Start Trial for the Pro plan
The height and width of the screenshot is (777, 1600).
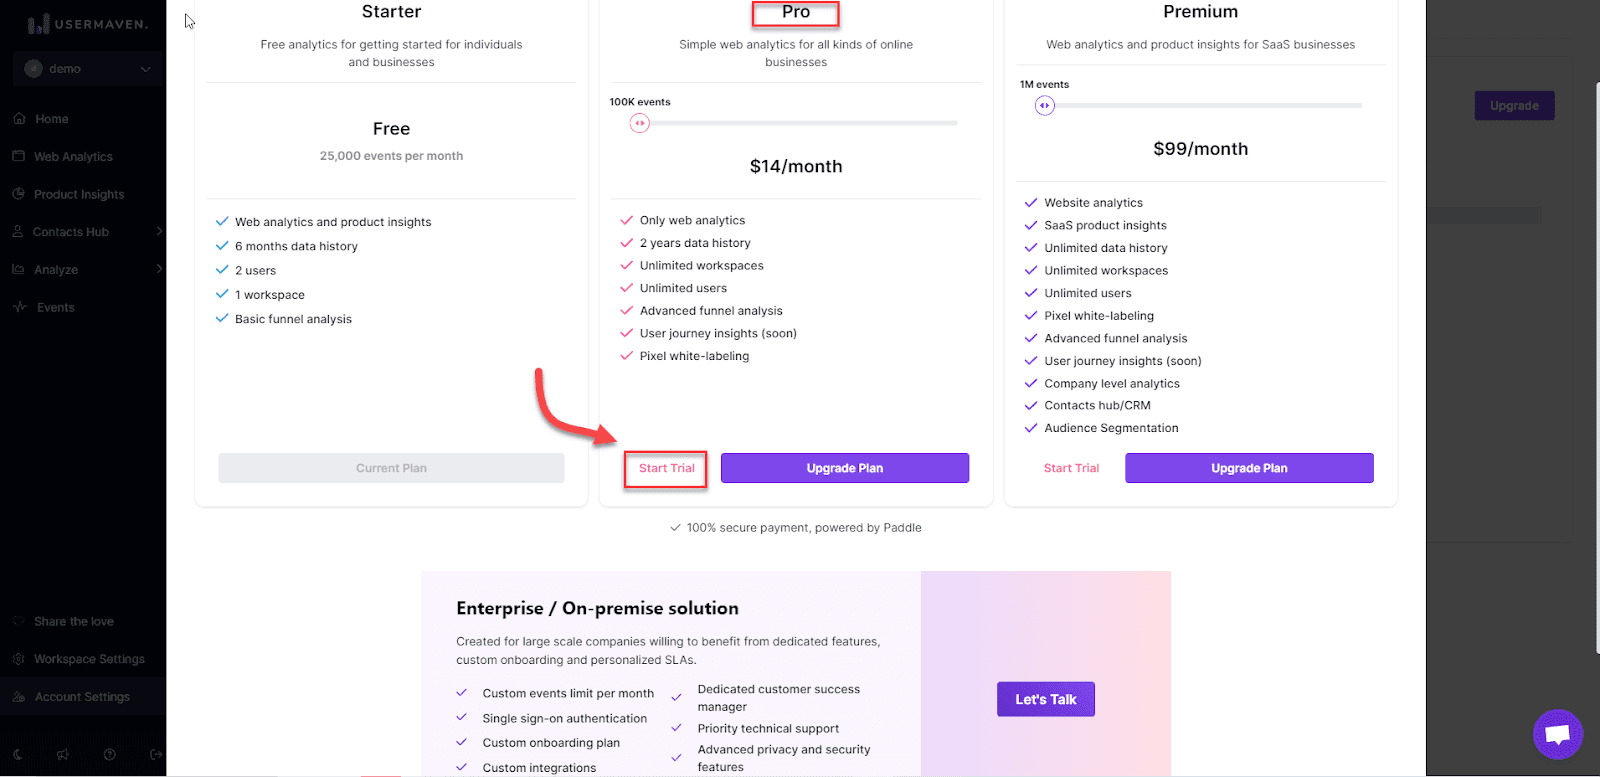(x=666, y=468)
